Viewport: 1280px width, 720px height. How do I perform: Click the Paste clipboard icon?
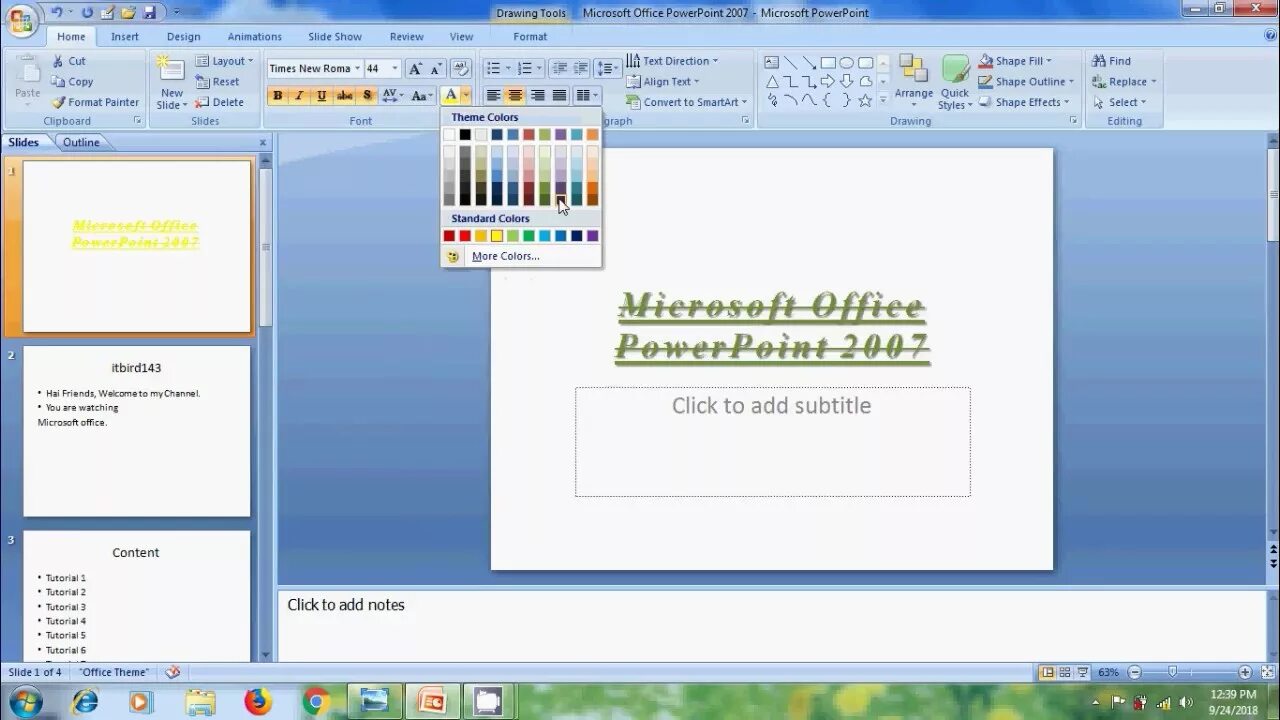coord(28,69)
